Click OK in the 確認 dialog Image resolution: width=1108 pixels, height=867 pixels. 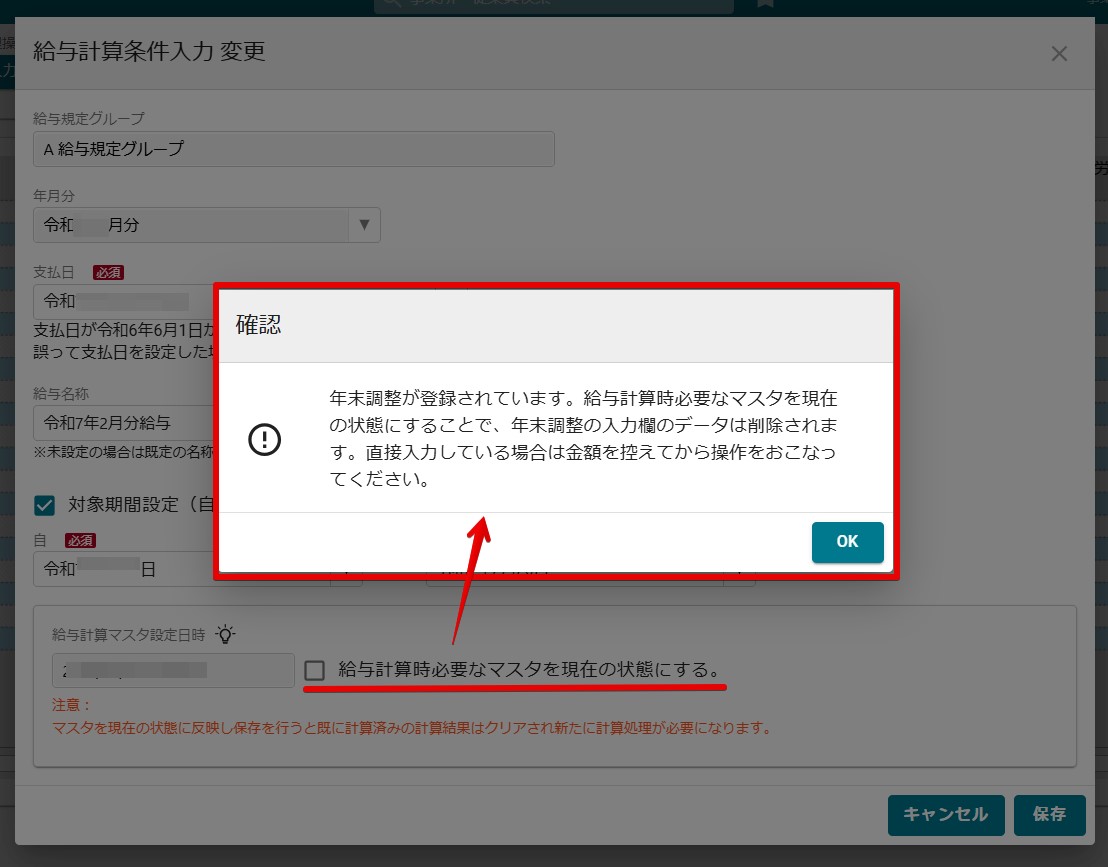pos(847,542)
